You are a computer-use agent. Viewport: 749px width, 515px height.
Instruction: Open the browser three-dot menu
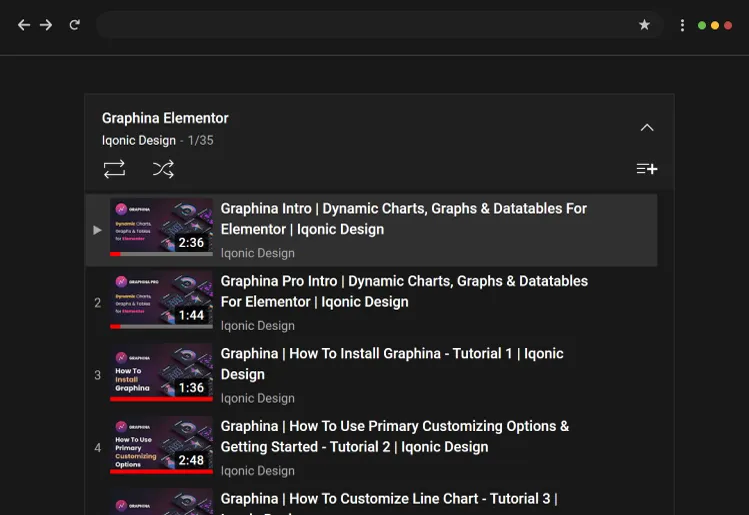(x=682, y=25)
